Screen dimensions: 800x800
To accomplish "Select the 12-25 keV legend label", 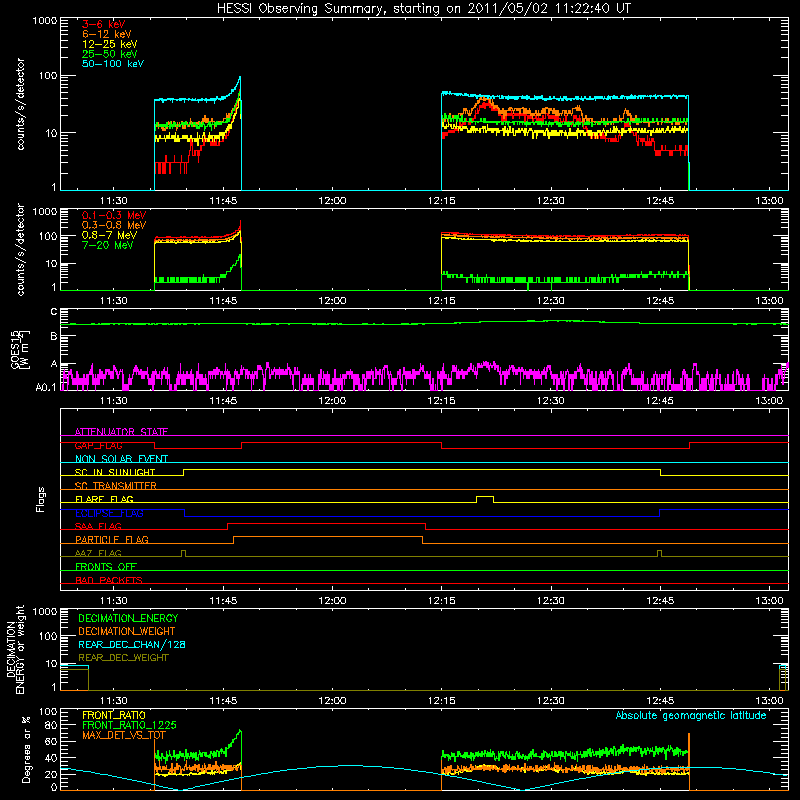I will 110,44.
